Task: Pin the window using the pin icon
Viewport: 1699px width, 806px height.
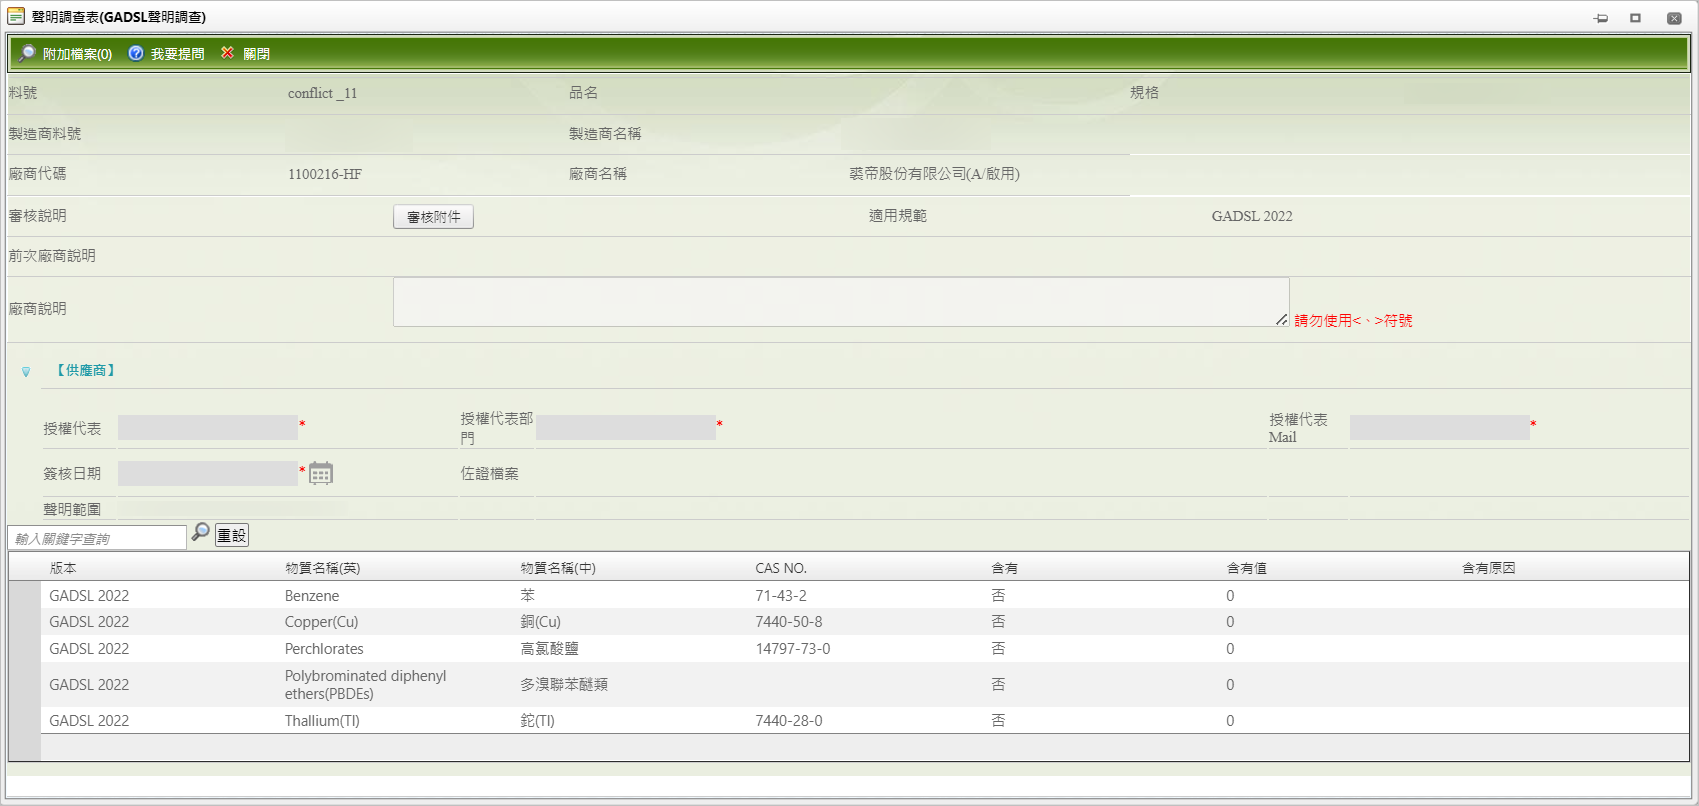Action: pos(1601,18)
